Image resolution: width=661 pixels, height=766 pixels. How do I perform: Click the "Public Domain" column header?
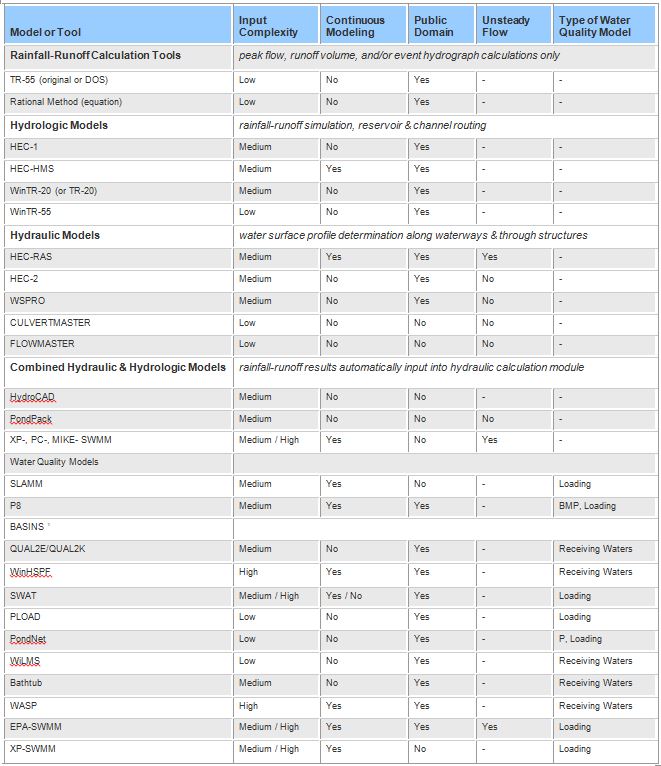click(433, 26)
